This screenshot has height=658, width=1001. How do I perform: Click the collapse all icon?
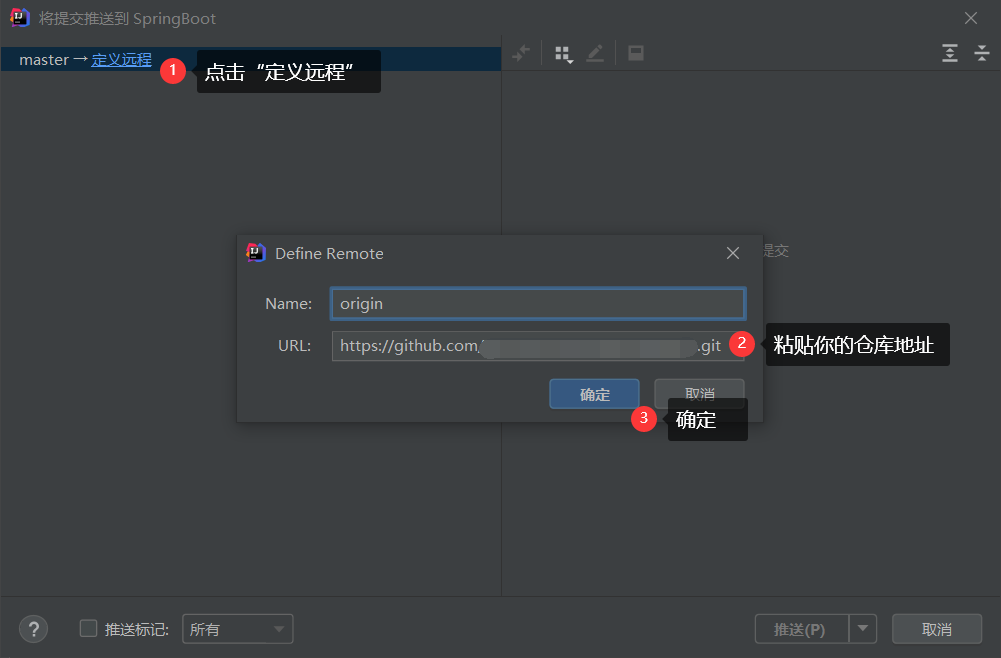tap(982, 53)
